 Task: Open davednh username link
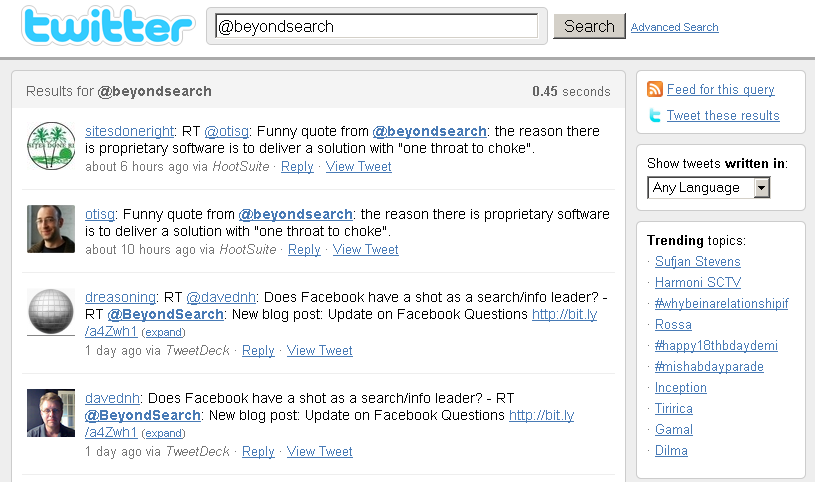pyautogui.click(x=112, y=398)
